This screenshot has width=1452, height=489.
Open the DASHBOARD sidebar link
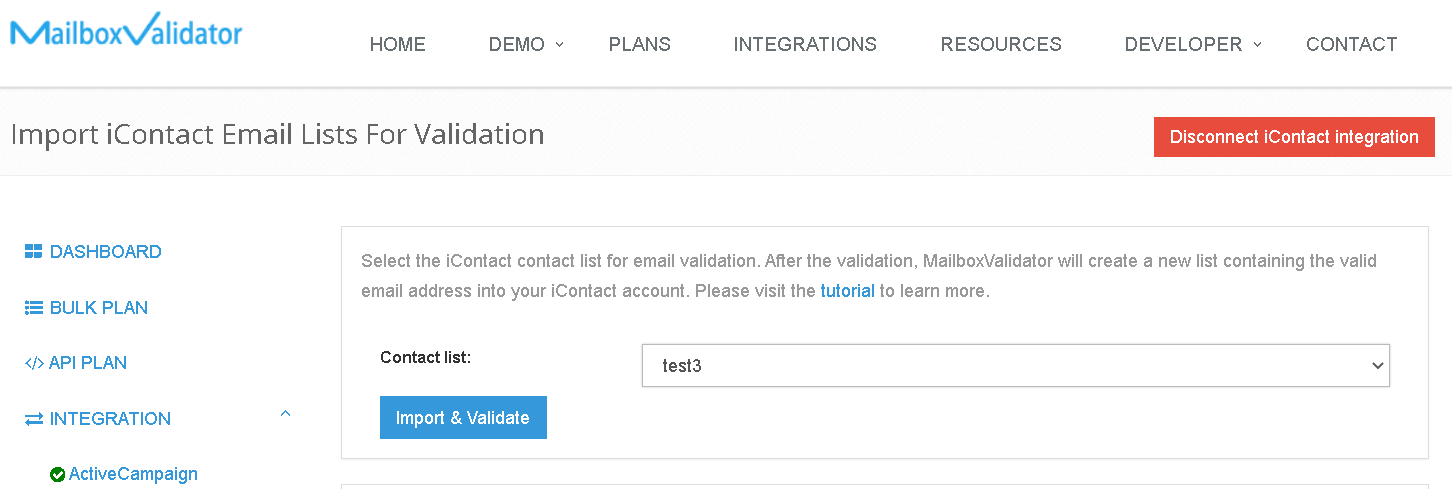(105, 252)
